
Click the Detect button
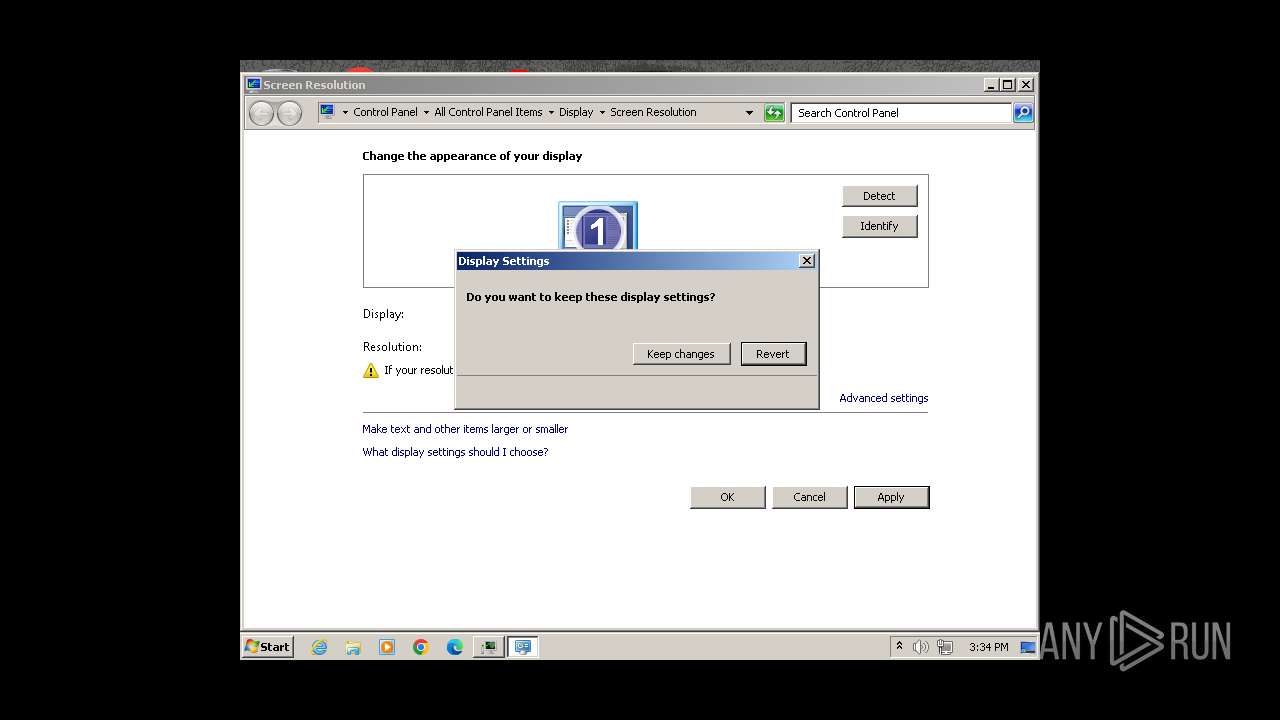click(879, 196)
